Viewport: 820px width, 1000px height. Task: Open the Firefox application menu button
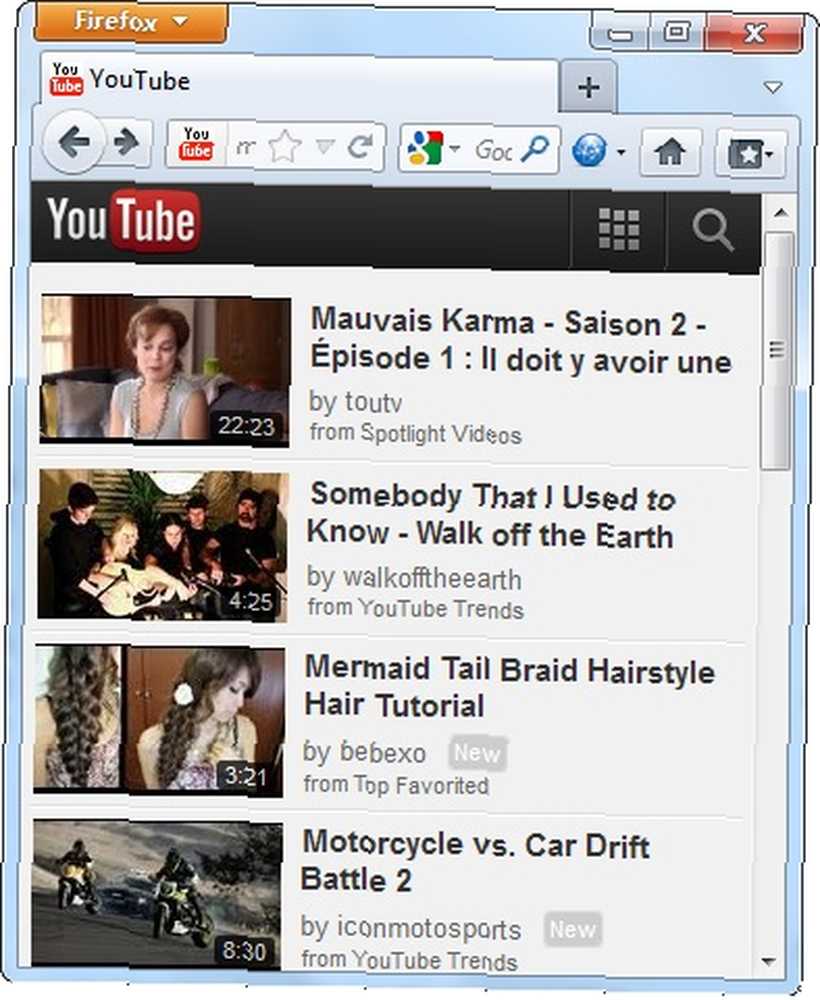tap(131, 22)
